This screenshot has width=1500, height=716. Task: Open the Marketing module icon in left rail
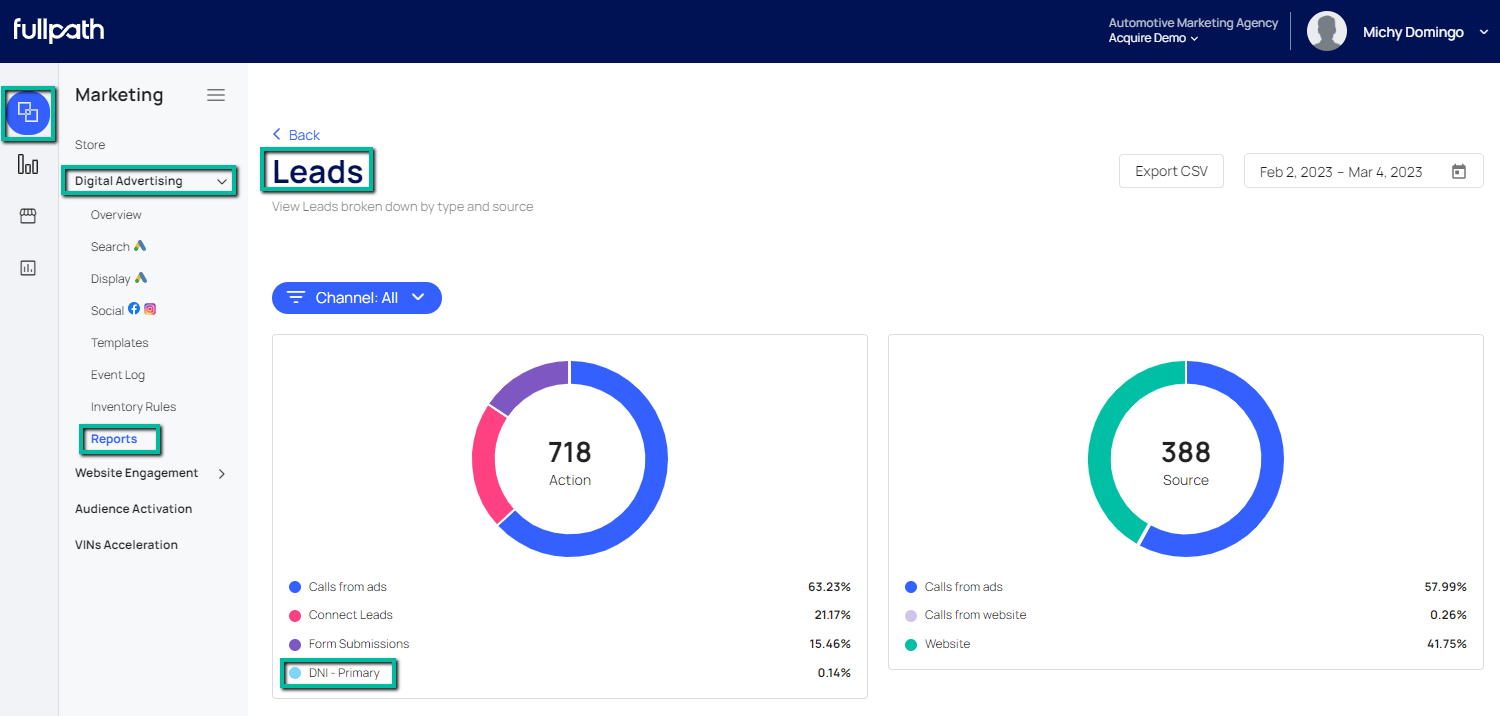(x=28, y=112)
